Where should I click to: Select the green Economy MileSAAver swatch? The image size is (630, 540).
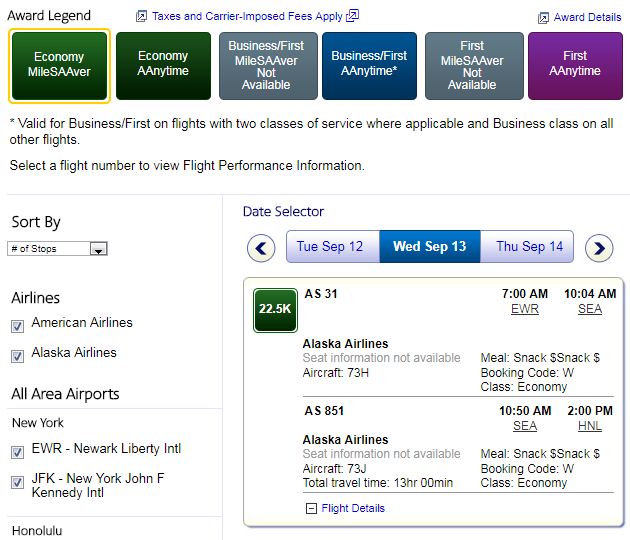[x=59, y=65]
